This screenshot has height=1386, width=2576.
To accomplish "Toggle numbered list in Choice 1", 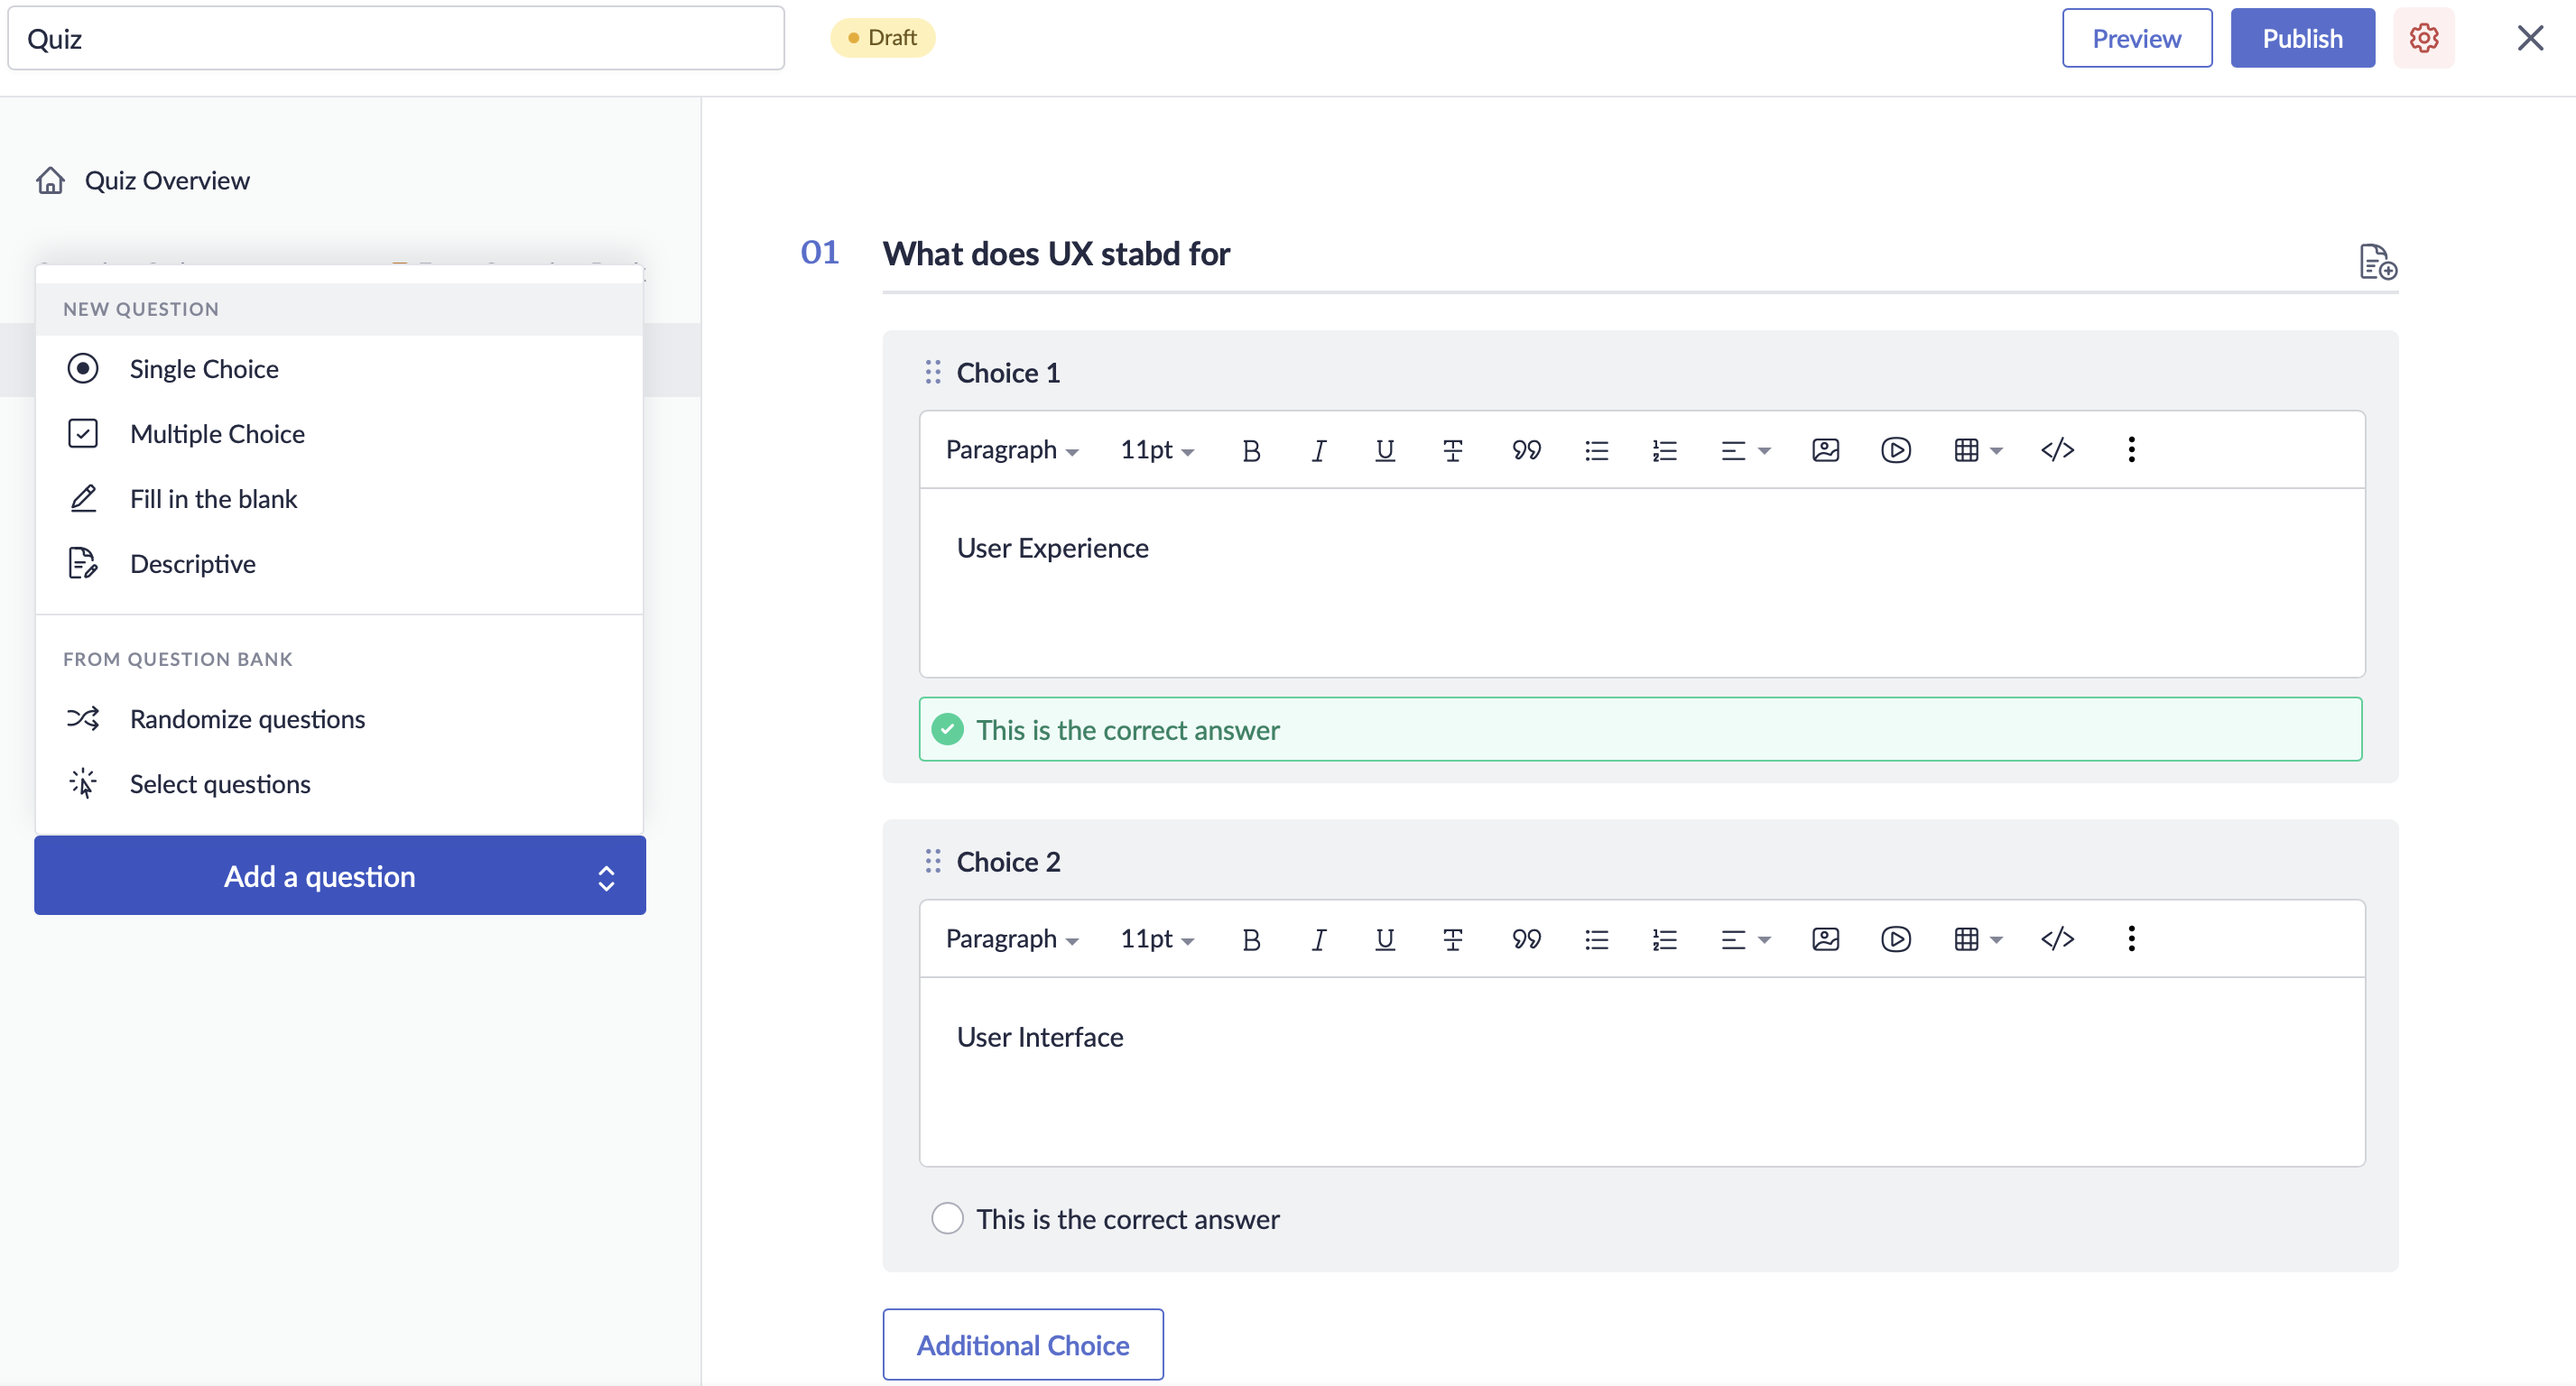I will point(1664,450).
